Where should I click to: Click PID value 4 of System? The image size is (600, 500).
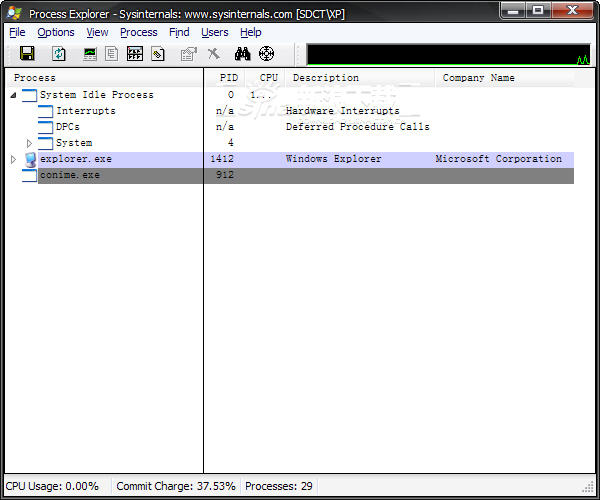pos(230,143)
